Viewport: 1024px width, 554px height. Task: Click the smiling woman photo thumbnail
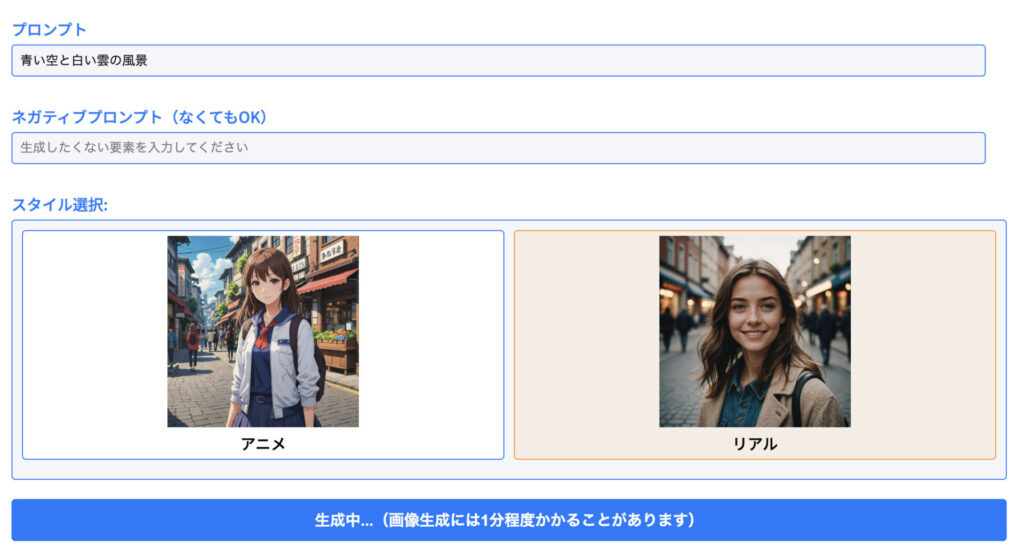[x=755, y=331]
